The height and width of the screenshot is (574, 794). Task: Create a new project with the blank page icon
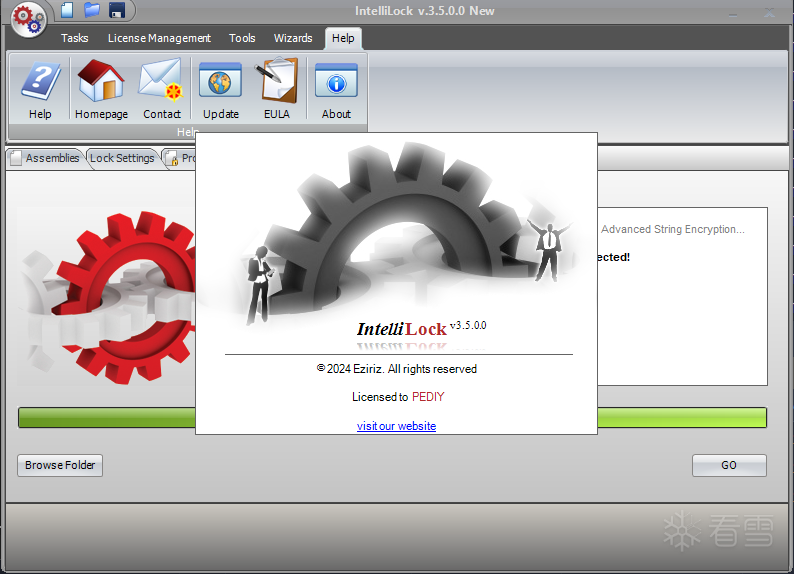[67, 10]
